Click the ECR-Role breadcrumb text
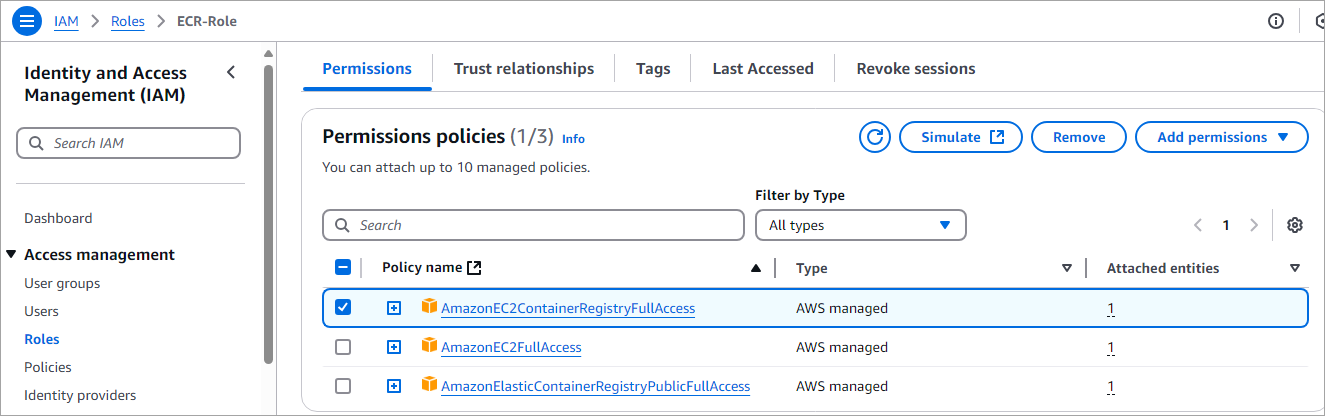 [207, 21]
